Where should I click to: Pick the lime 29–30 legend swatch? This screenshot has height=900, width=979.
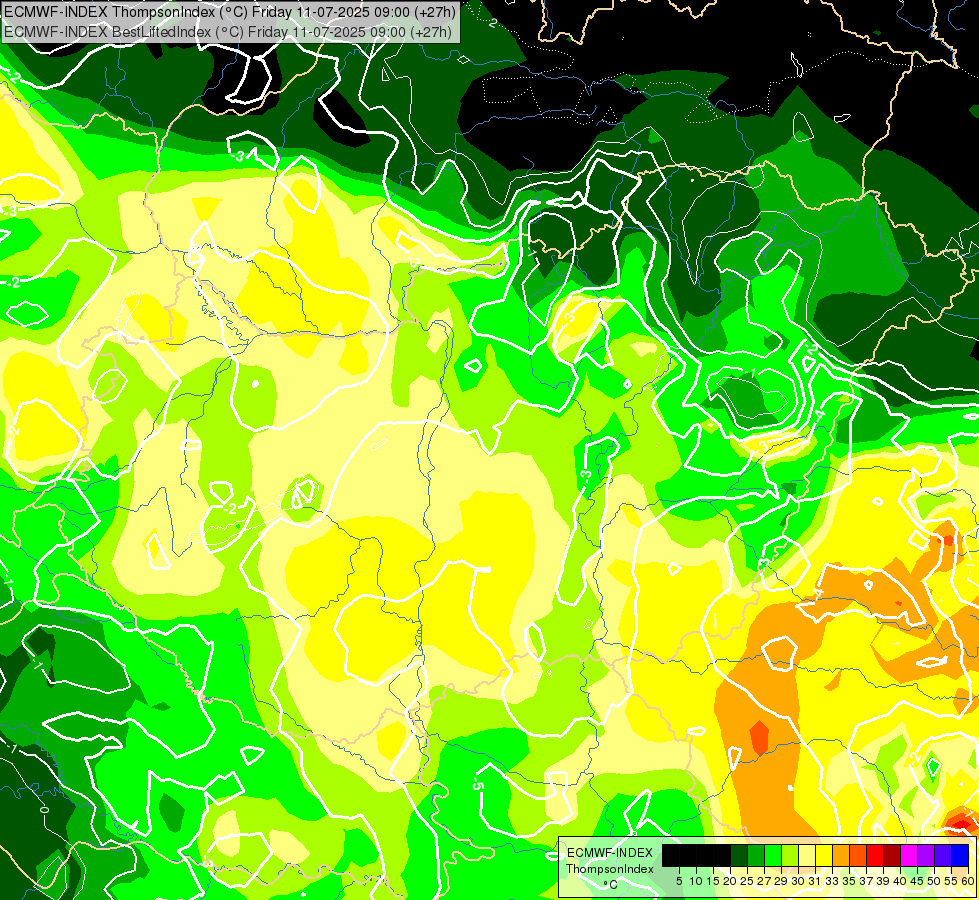(x=790, y=856)
